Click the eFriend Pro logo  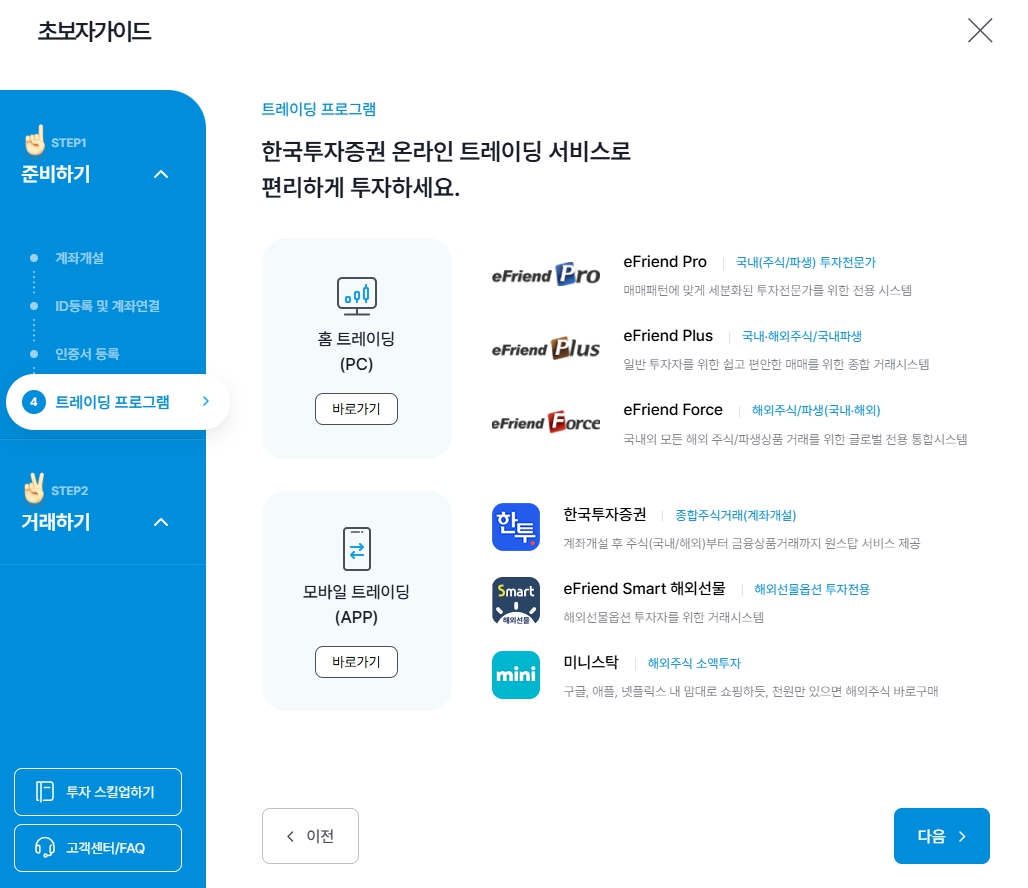545,275
